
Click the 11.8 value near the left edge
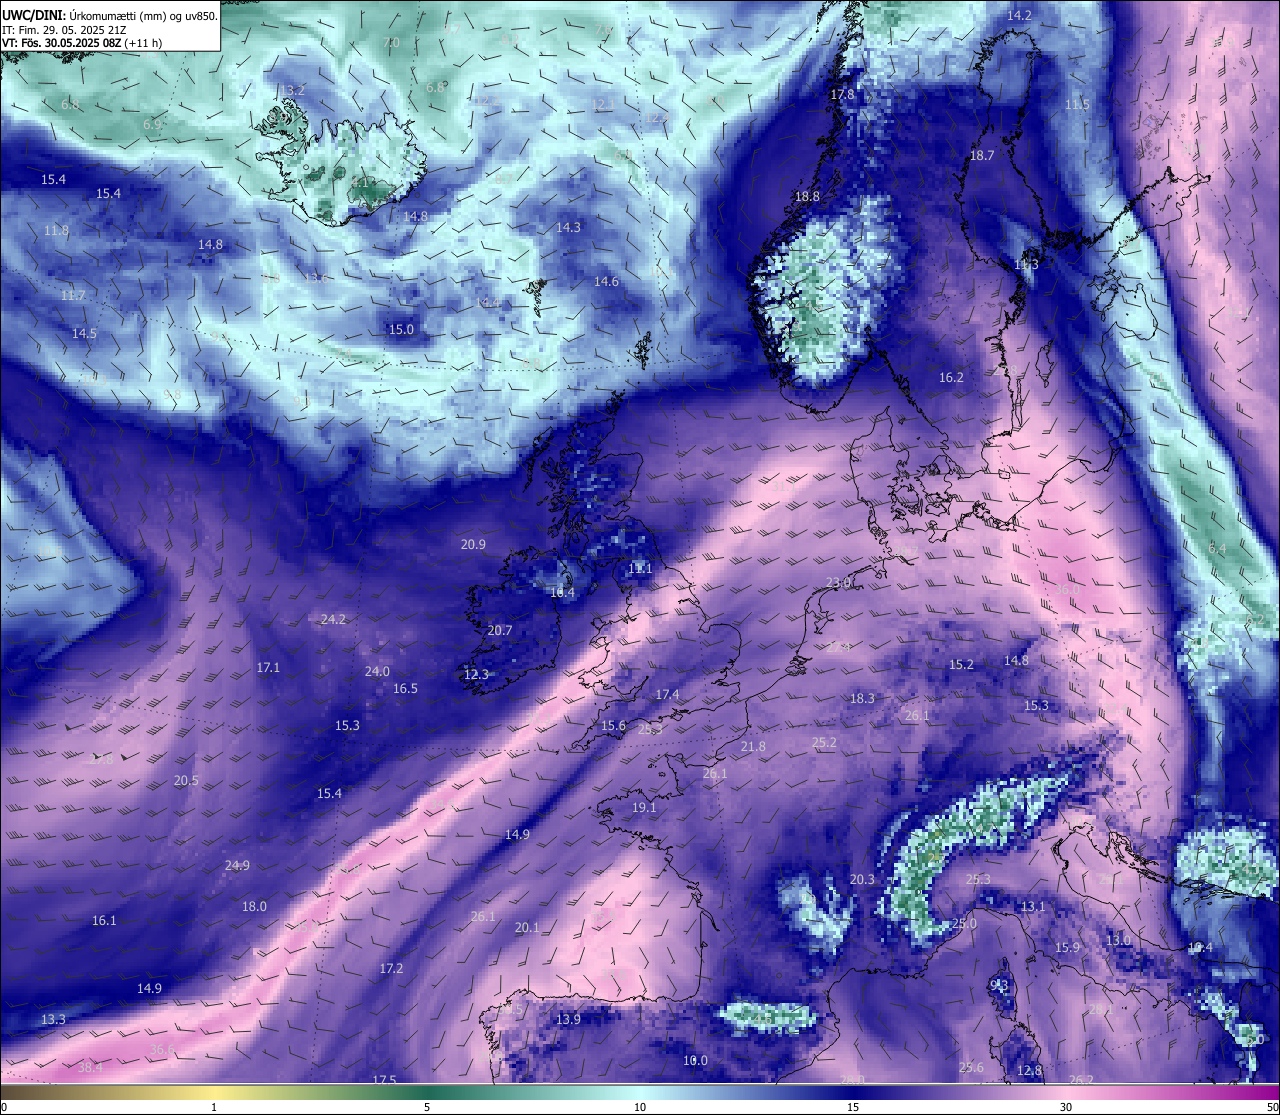coord(57,231)
